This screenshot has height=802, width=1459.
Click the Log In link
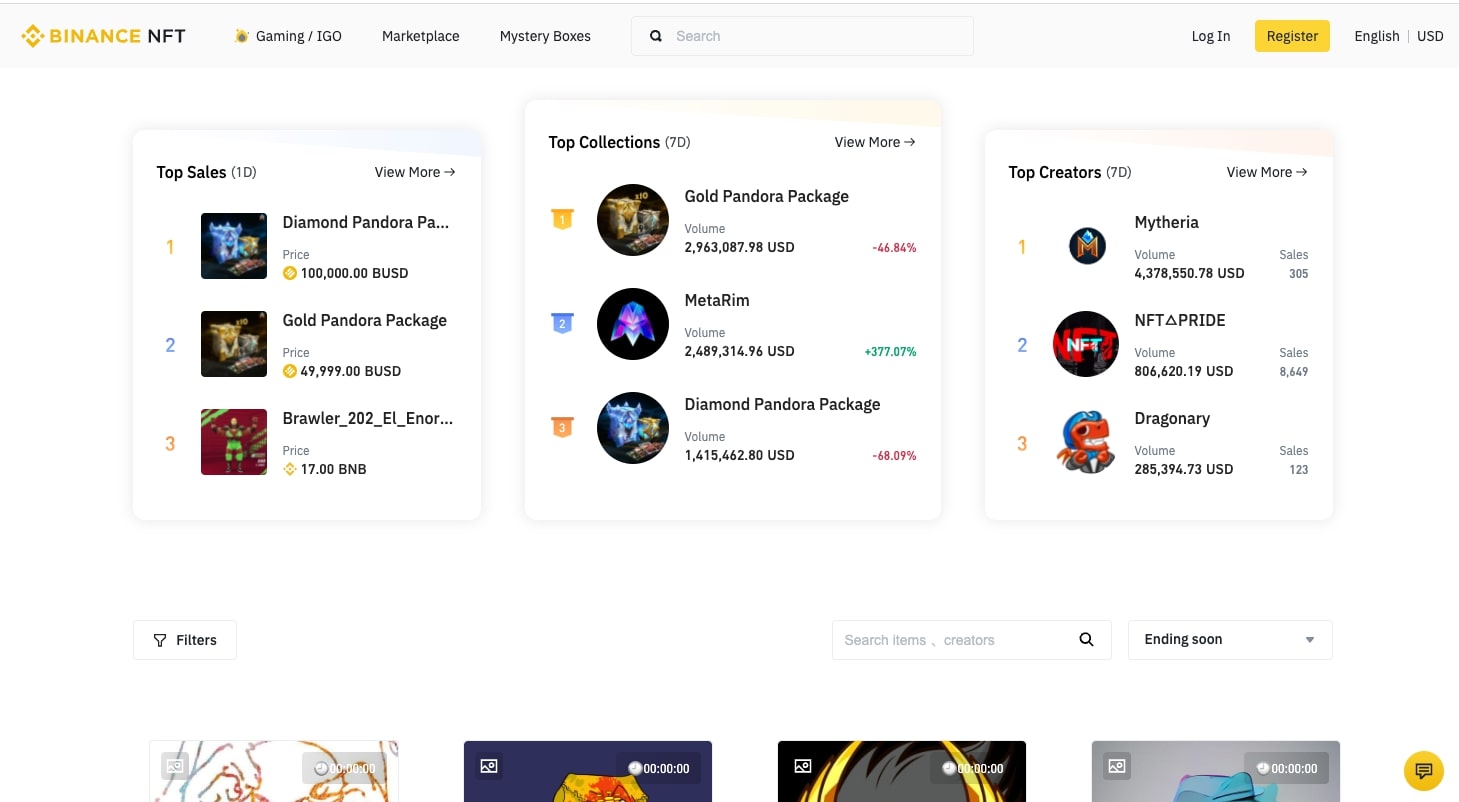(x=1211, y=36)
